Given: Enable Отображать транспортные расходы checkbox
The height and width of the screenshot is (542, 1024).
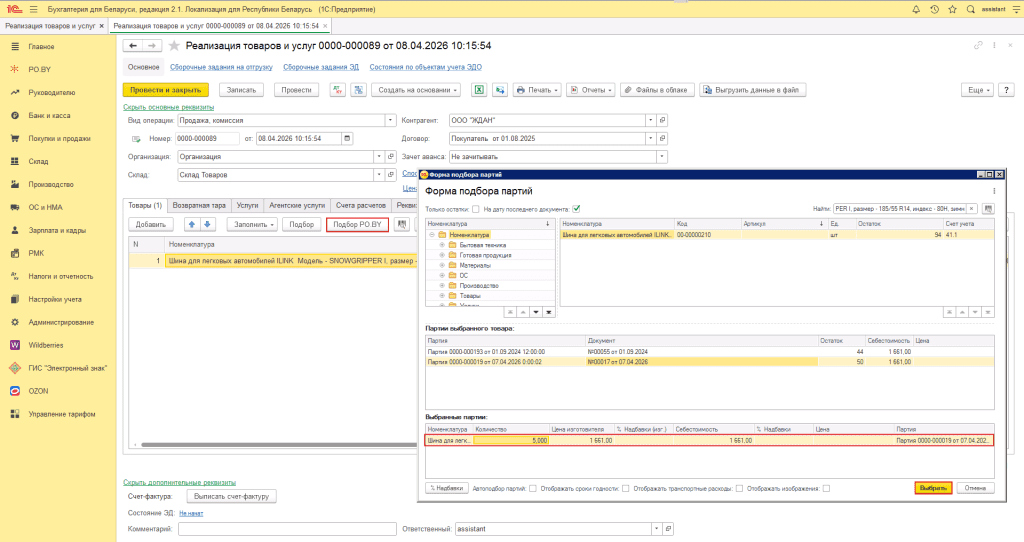Looking at the screenshot, I should coord(739,488).
